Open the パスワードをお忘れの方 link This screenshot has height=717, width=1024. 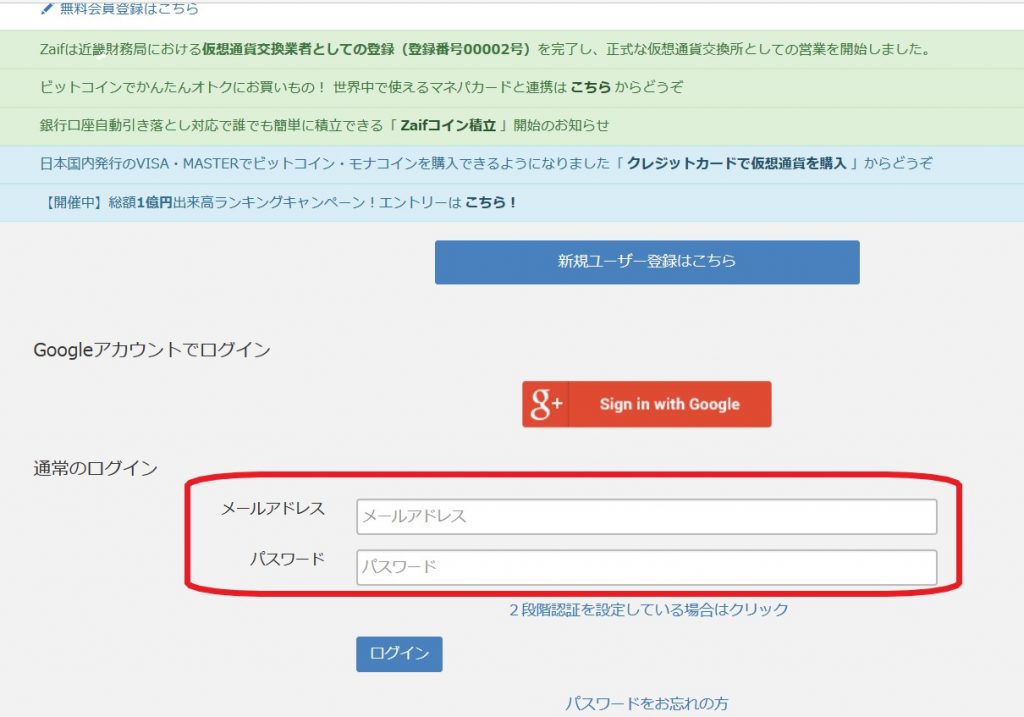coord(647,703)
